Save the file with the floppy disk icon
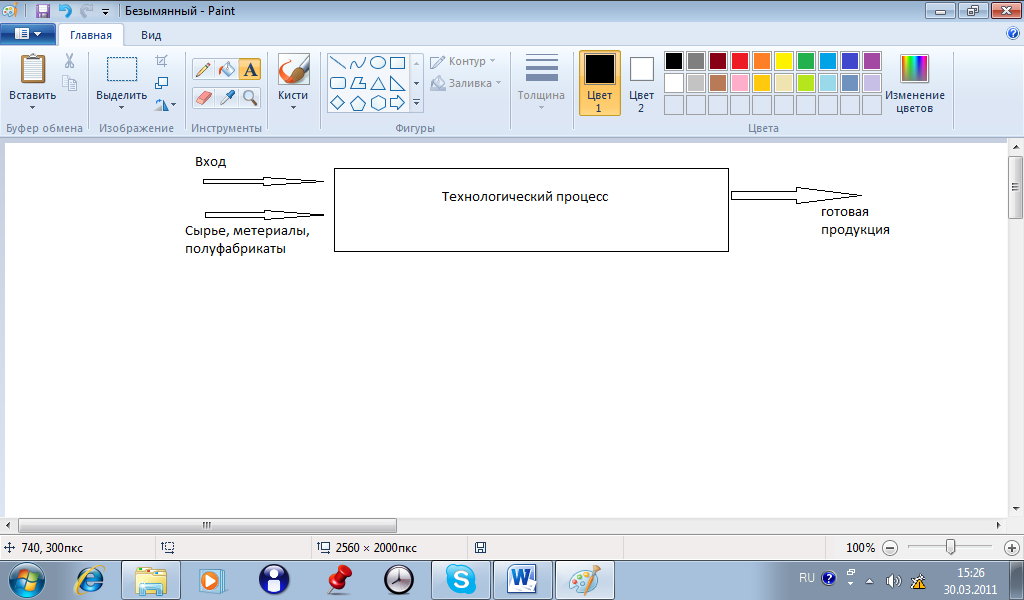Image resolution: width=1024 pixels, height=600 pixels. tap(43, 10)
